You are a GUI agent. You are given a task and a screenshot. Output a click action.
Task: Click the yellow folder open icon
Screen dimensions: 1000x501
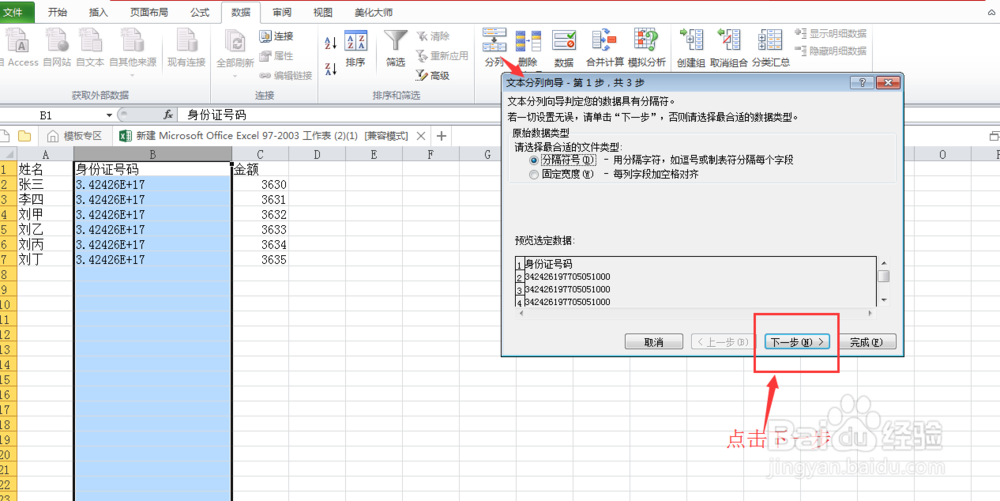click(24, 136)
